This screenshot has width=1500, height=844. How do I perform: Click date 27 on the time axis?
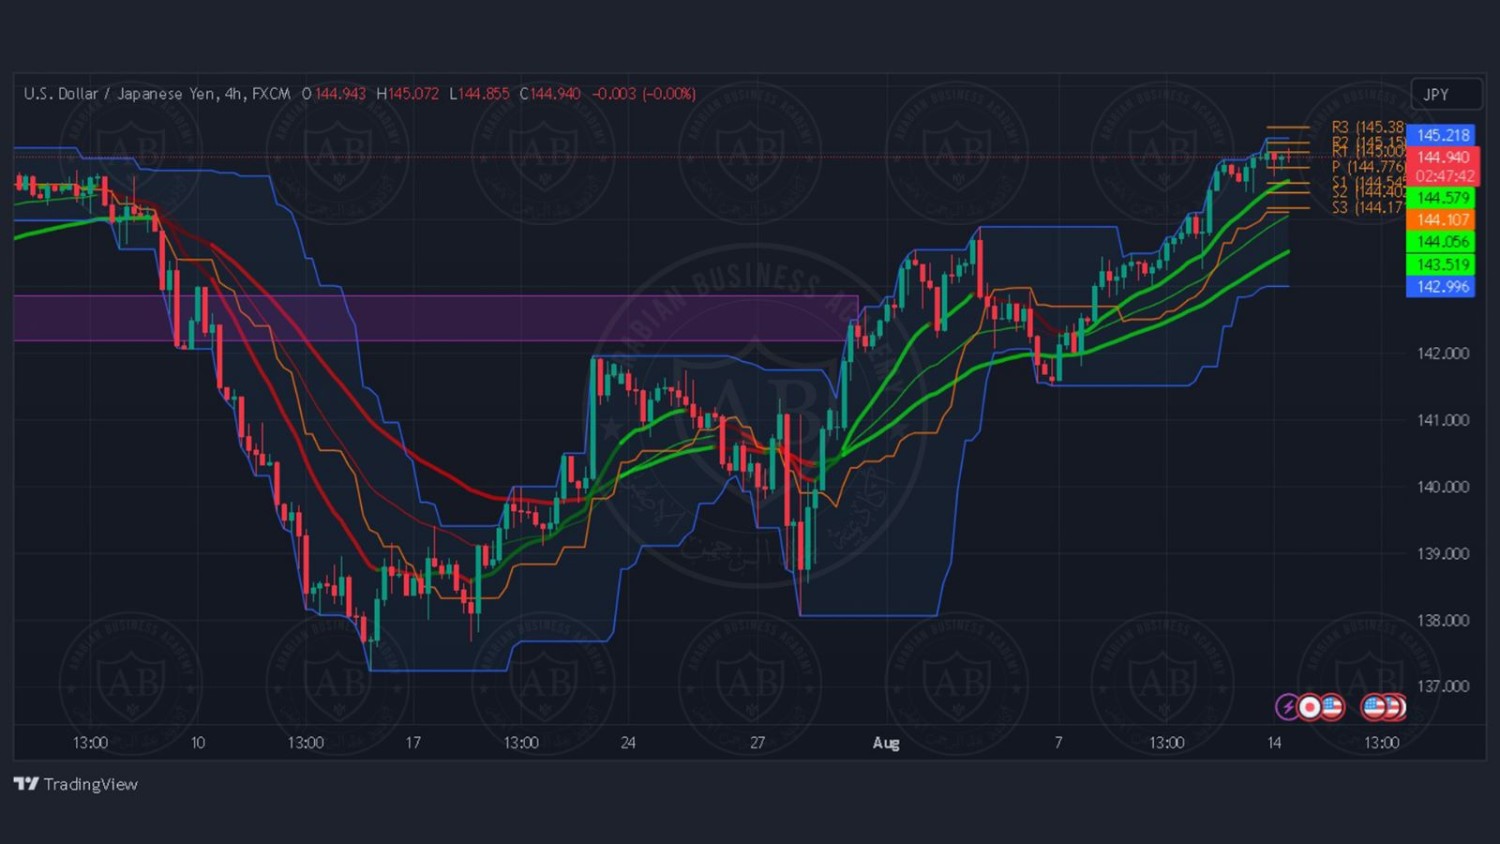pos(758,743)
